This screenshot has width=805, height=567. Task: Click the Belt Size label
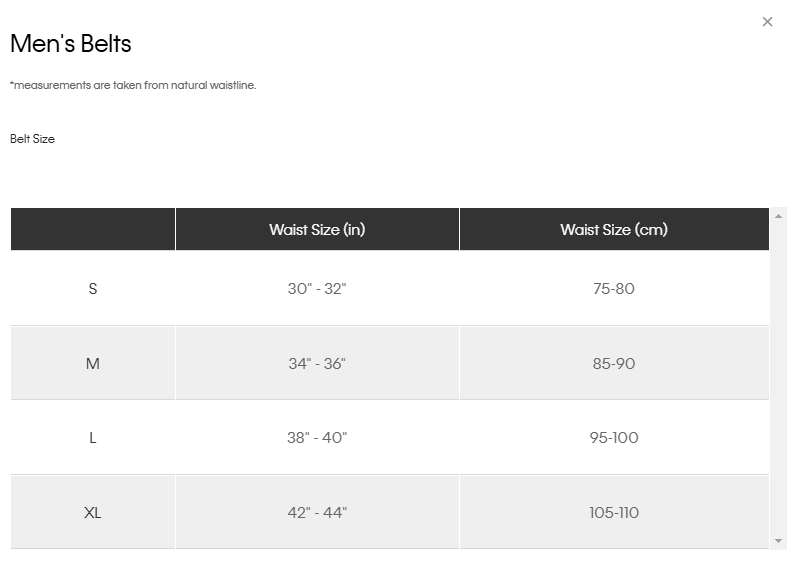point(32,139)
